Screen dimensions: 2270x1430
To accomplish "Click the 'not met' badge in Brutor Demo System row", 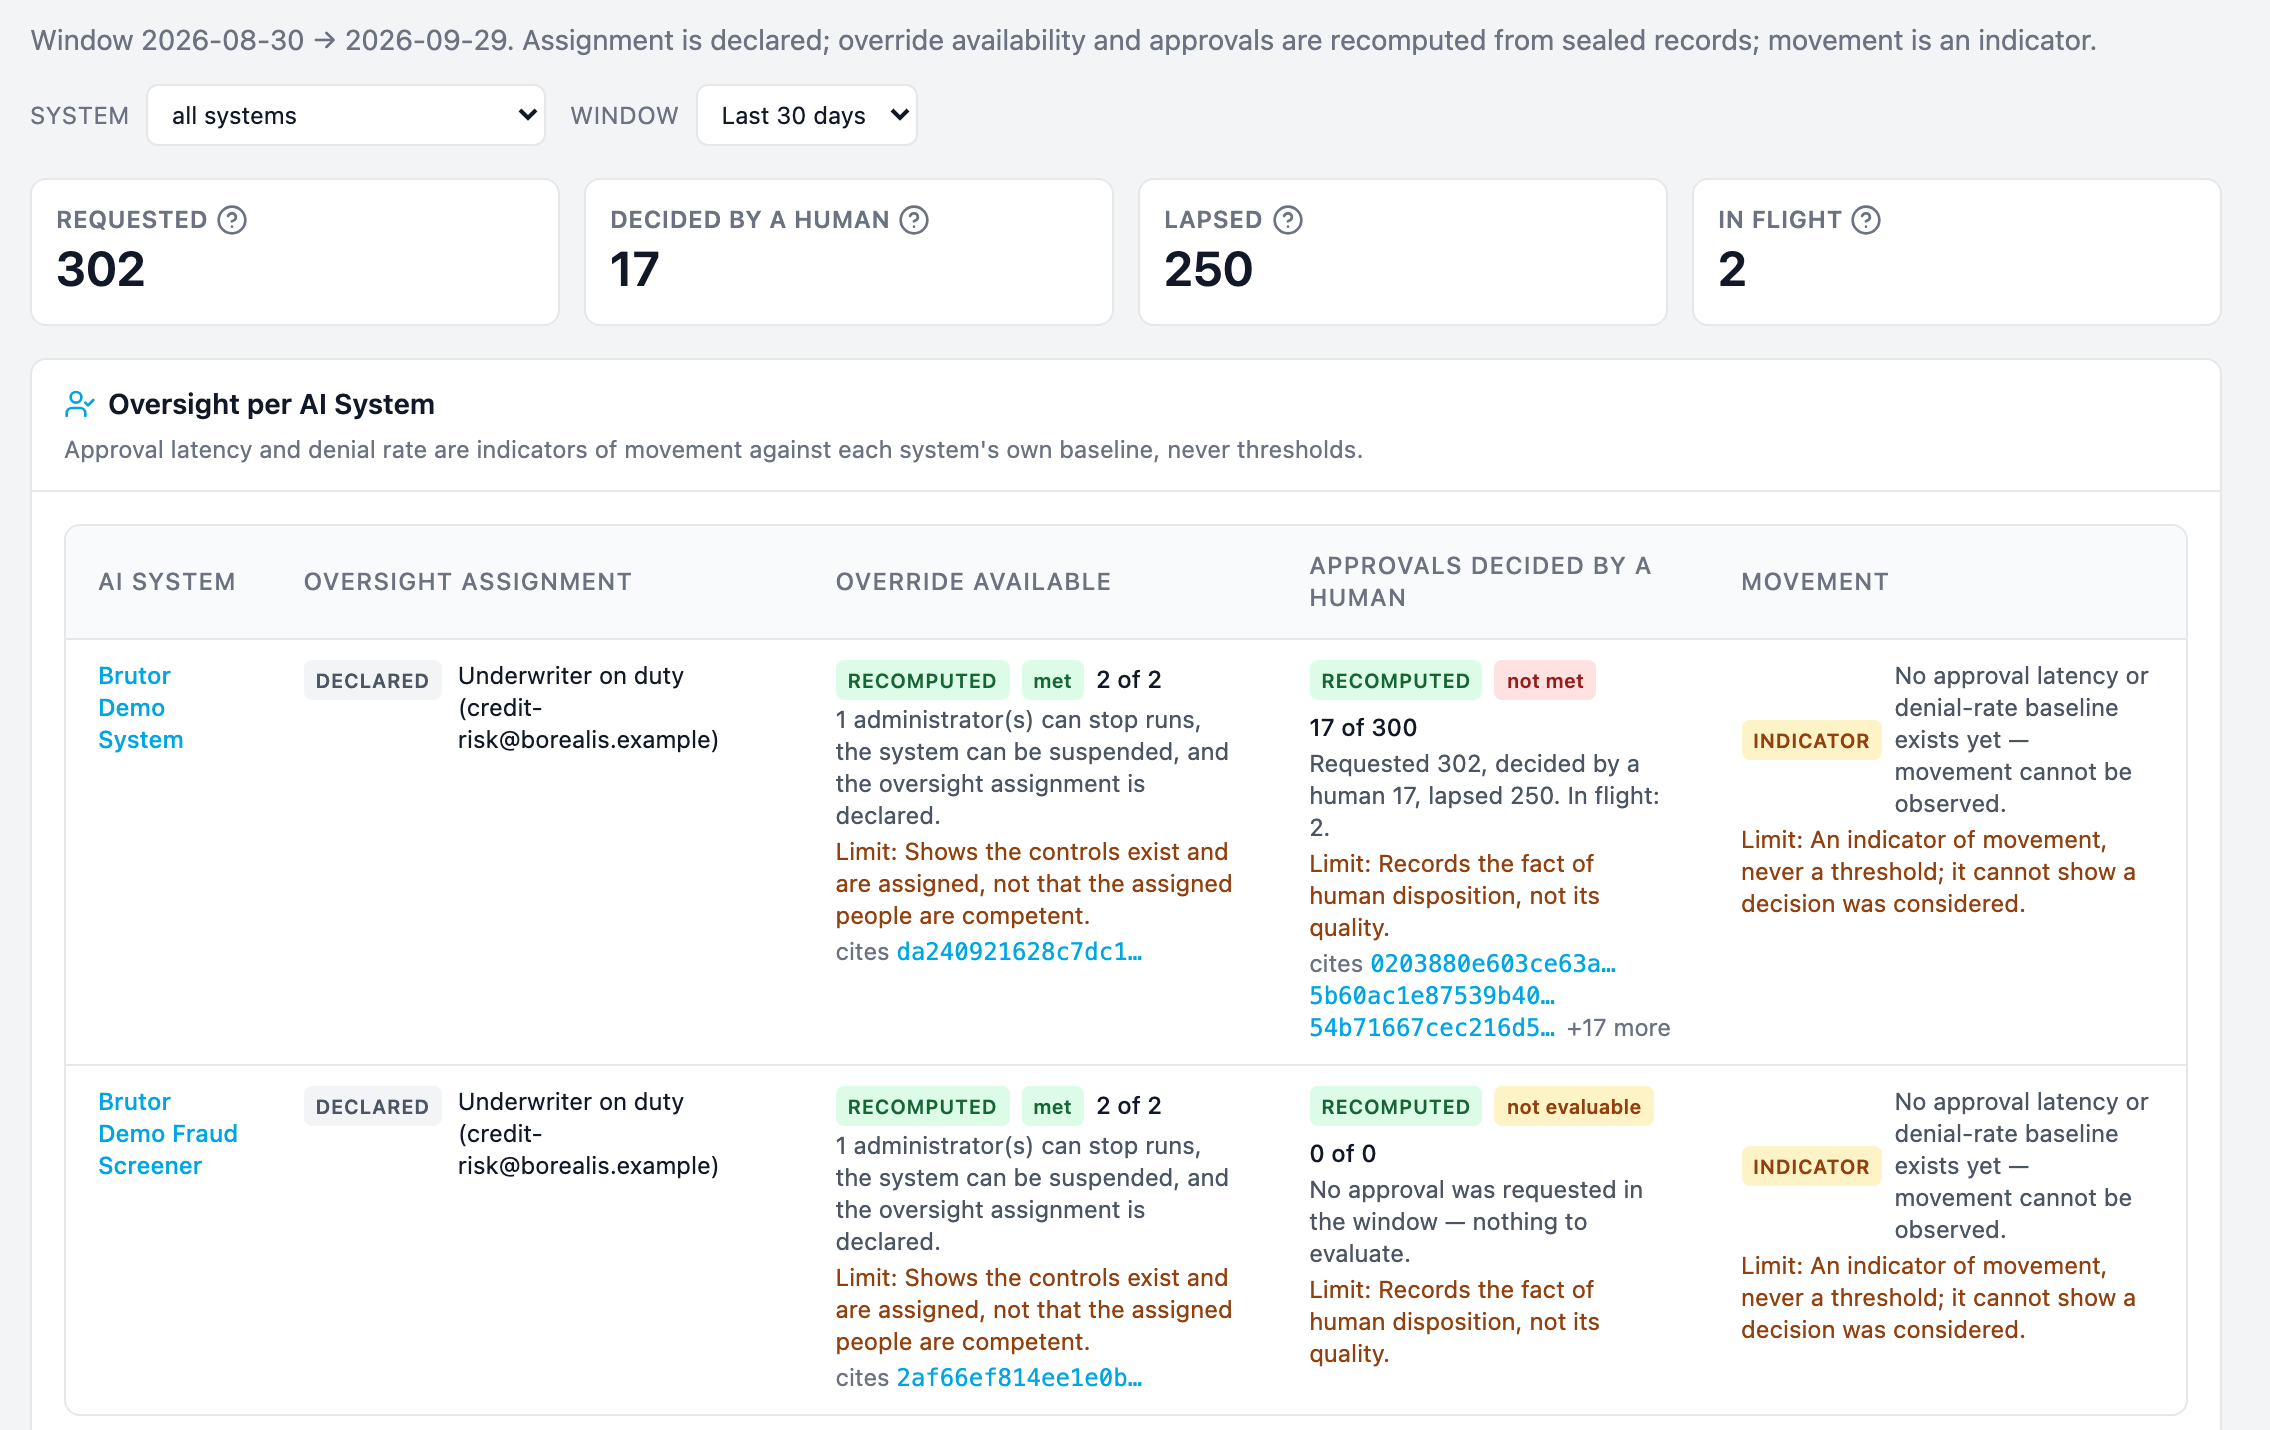I will tap(1545, 681).
